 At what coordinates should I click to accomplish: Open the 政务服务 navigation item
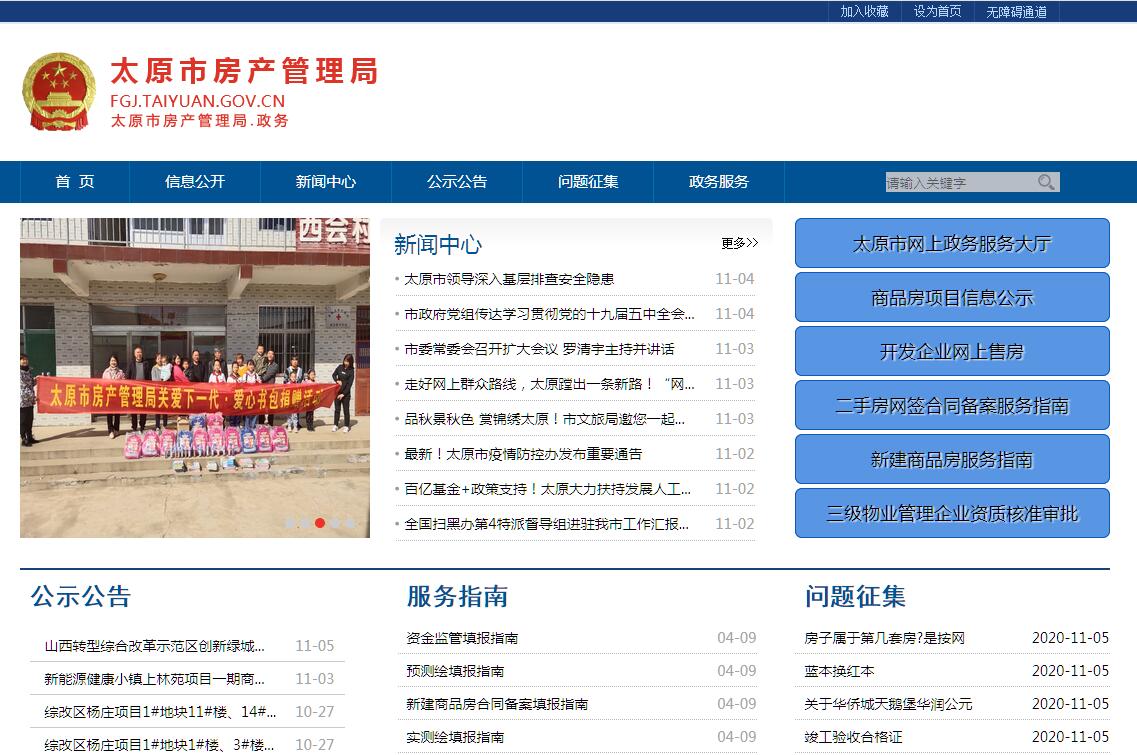(x=718, y=182)
